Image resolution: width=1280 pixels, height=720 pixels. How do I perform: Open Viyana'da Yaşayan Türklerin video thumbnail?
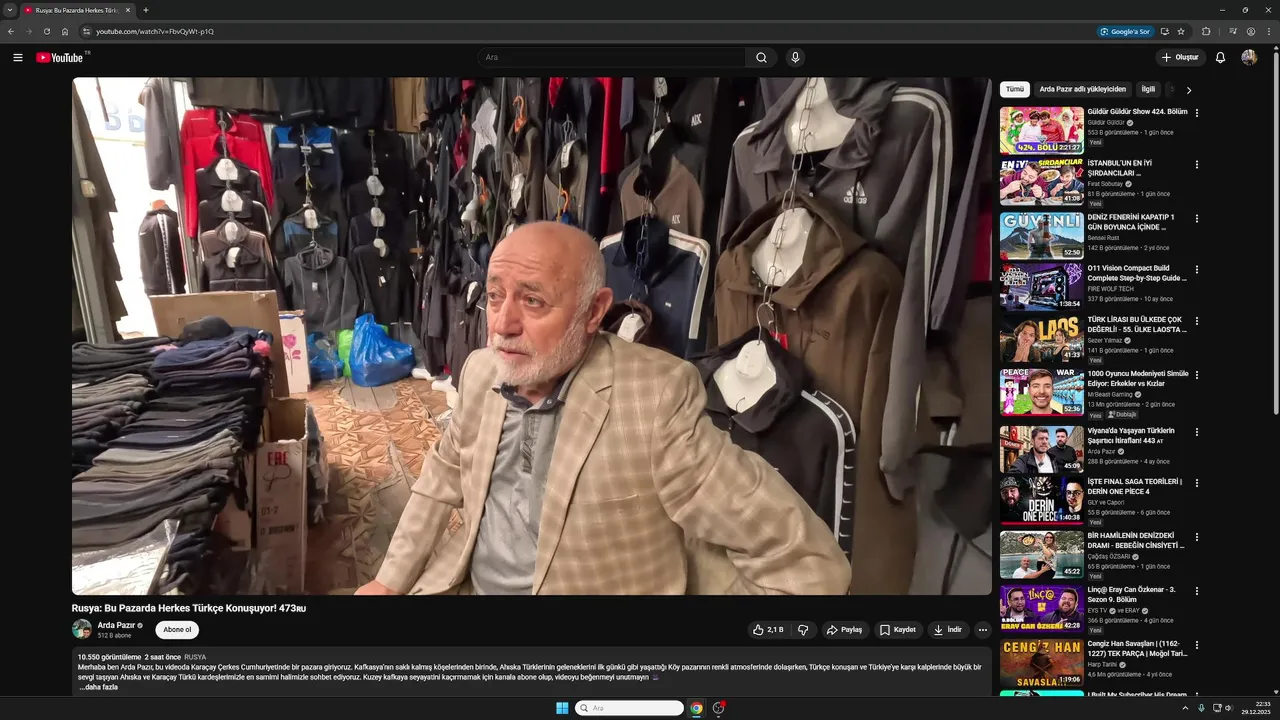click(1041, 449)
